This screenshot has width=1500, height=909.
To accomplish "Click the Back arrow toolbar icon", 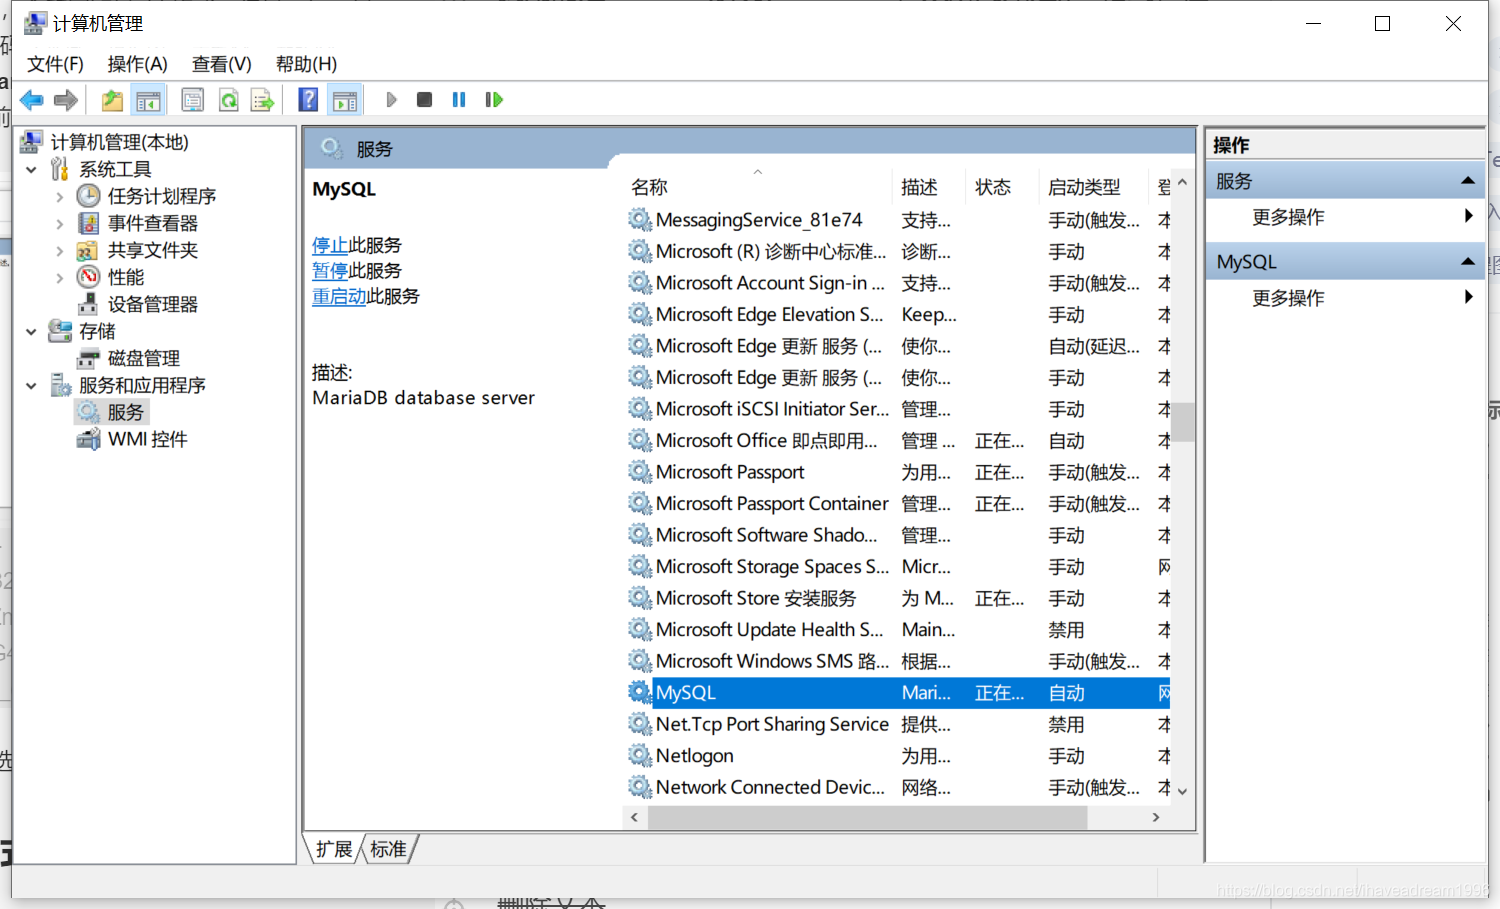I will 32,100.
